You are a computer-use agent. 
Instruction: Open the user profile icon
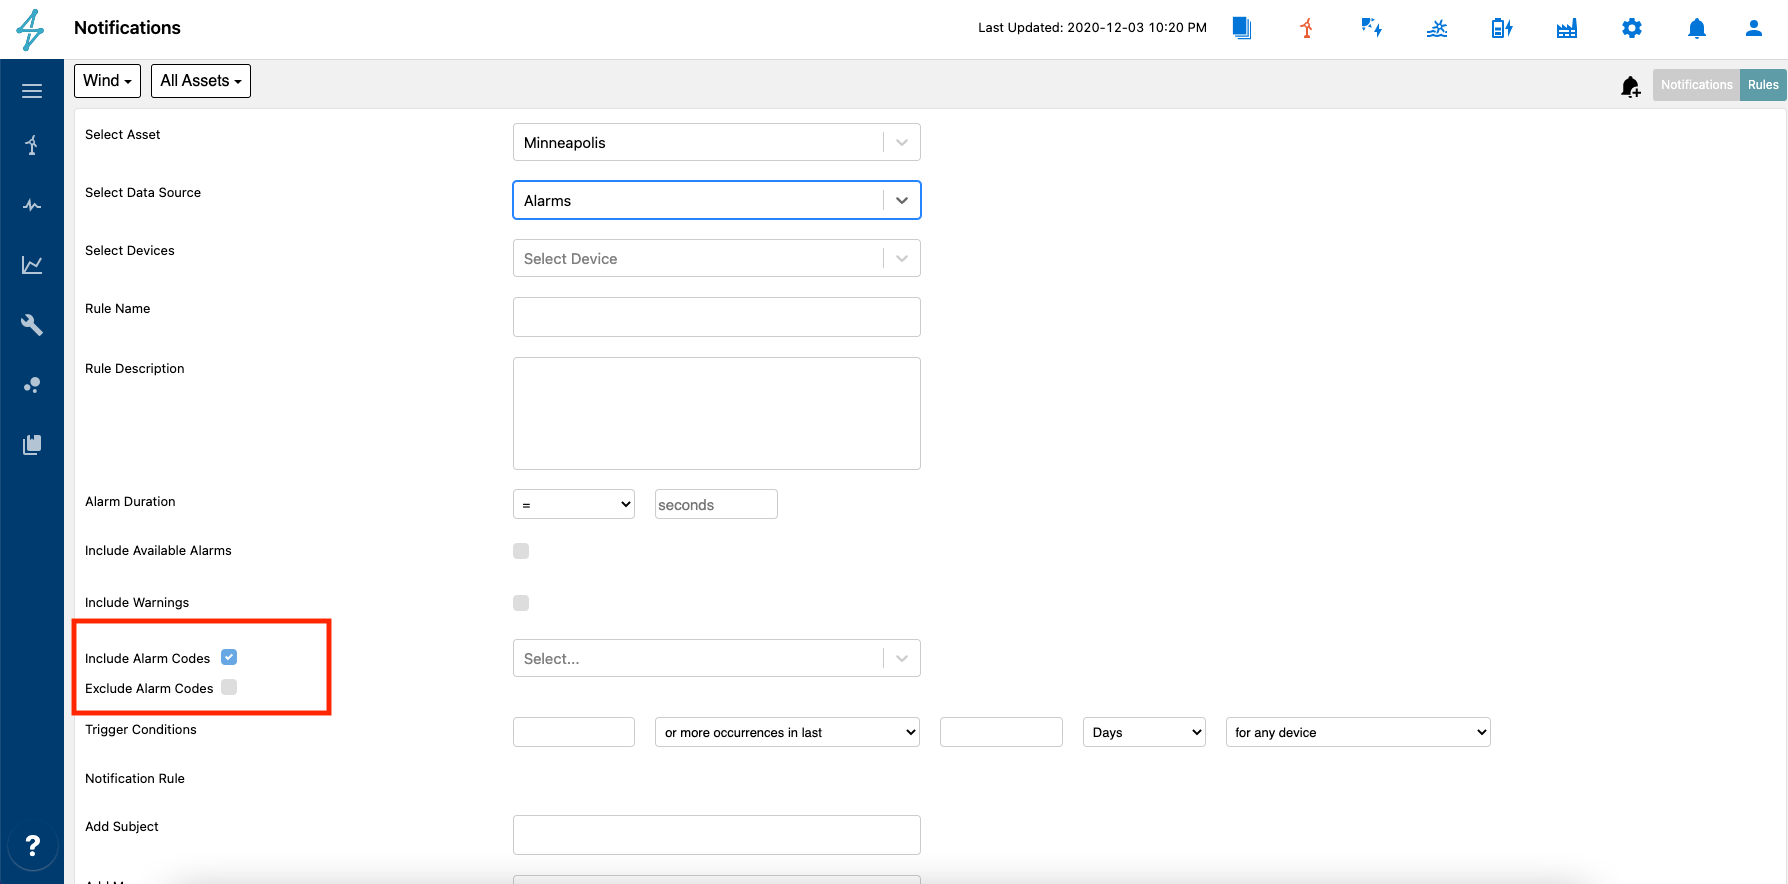pos(1754,28)
